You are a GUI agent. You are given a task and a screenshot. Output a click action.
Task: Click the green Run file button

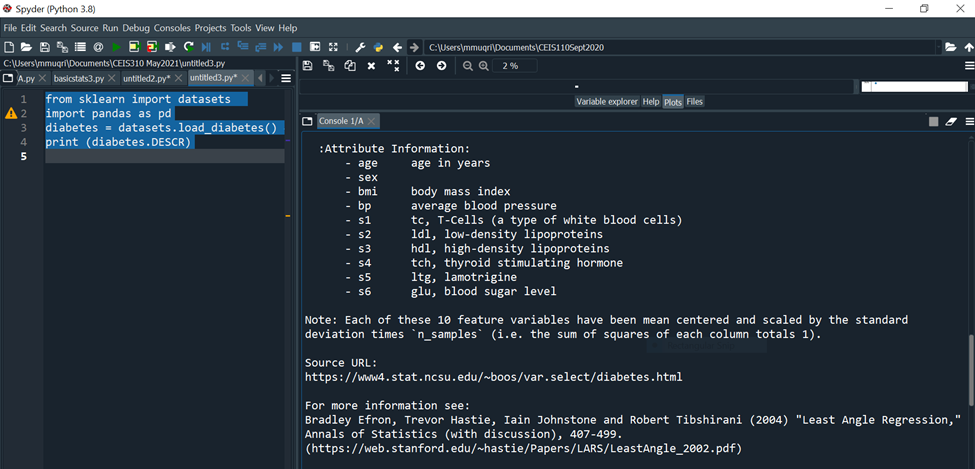pos(116,47)
